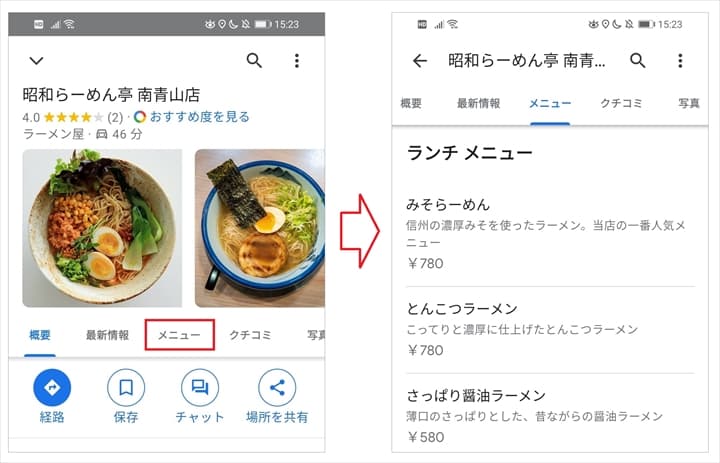This screenshot has width=720, height=463.
Task: Open the チャット chat icon
Action: point(200,388)
